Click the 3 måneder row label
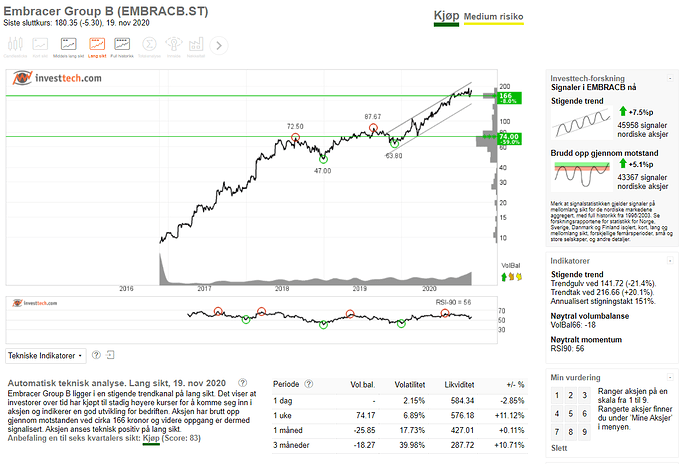This screenshot has height=464, width=690. (x=291, y=445)
